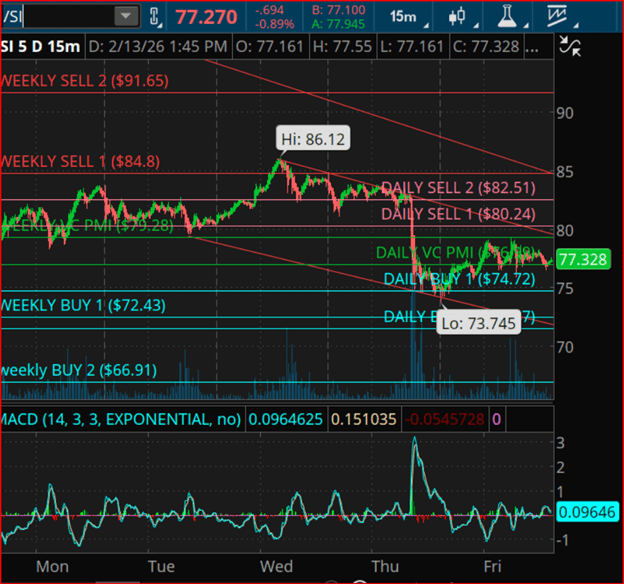This screenshot has height=584, width=624.
Task: Click the green 77.328 current price axis tag
Action: click(579, 260)
